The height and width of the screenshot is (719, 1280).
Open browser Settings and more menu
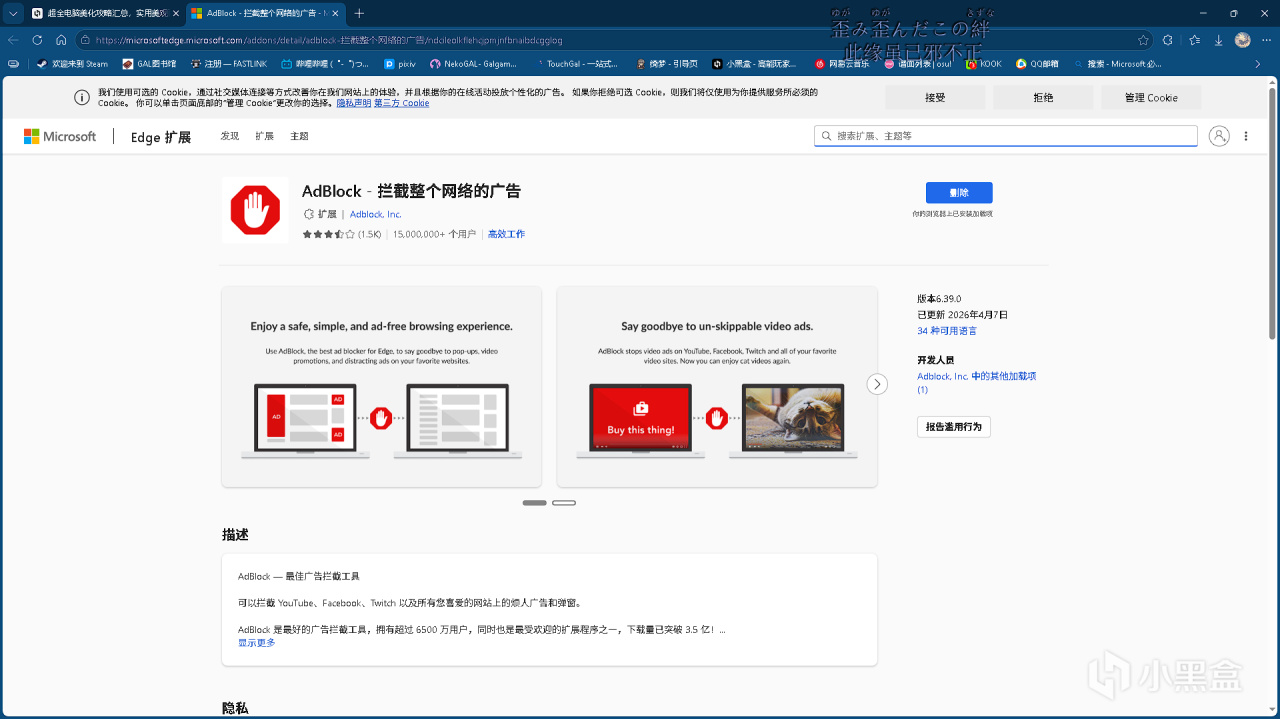point(1266,40)
